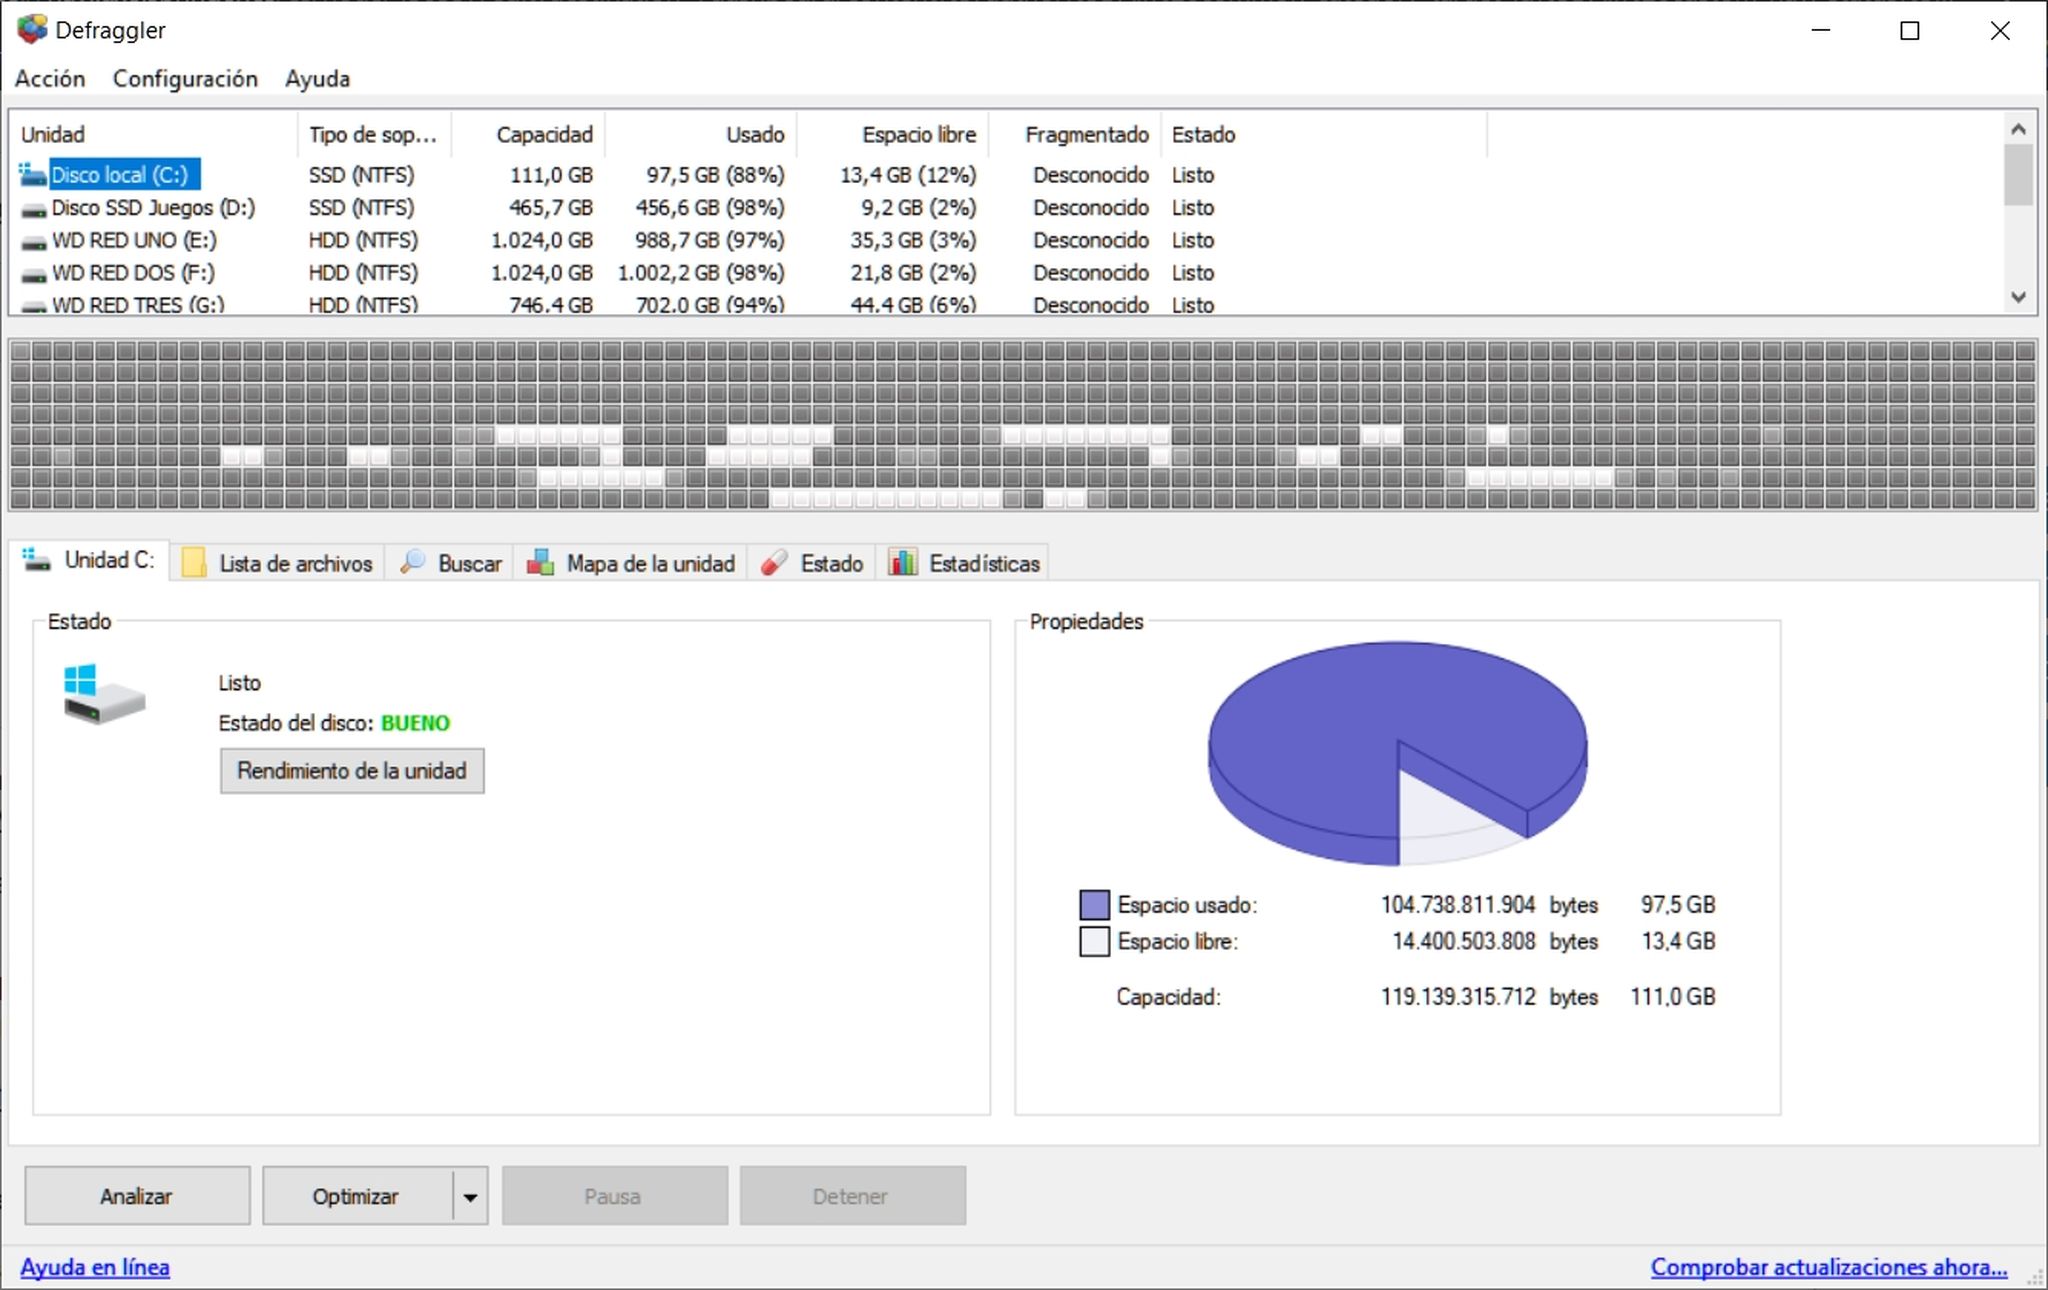Select the WD RED UNO (E:) drive icon
Viewport: 2048px width, 1290px height.
click(33, 242)
